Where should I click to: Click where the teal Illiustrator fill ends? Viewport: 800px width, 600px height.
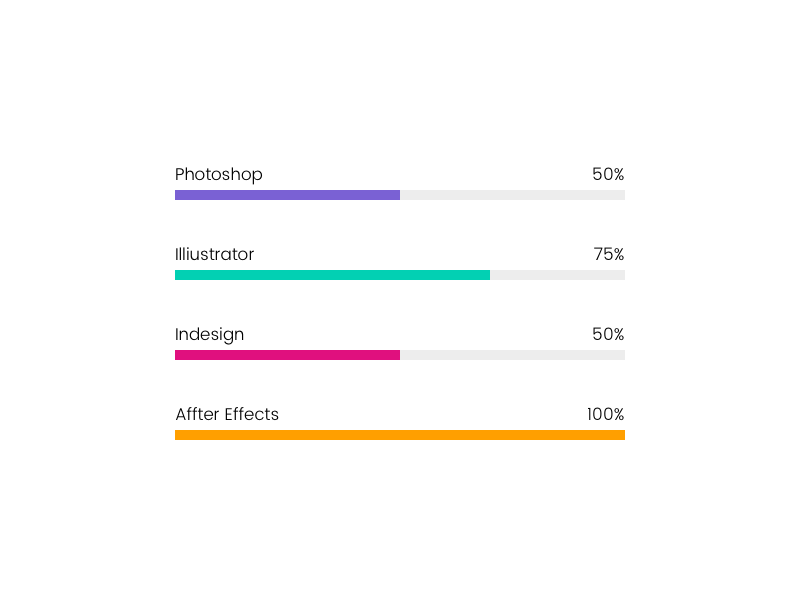coord(488,275)
